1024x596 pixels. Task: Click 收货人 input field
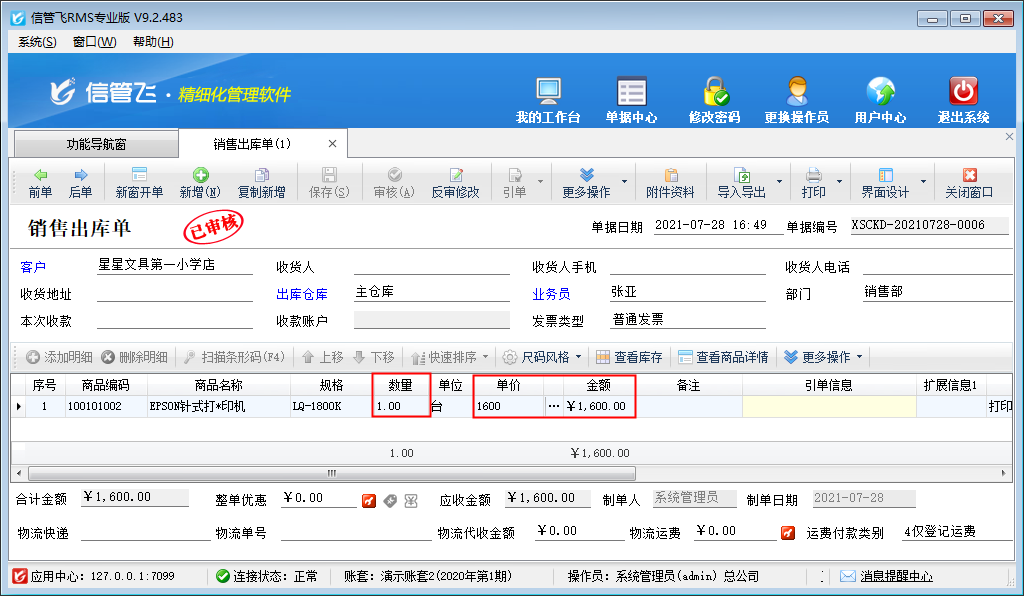[x=432, y=266]
